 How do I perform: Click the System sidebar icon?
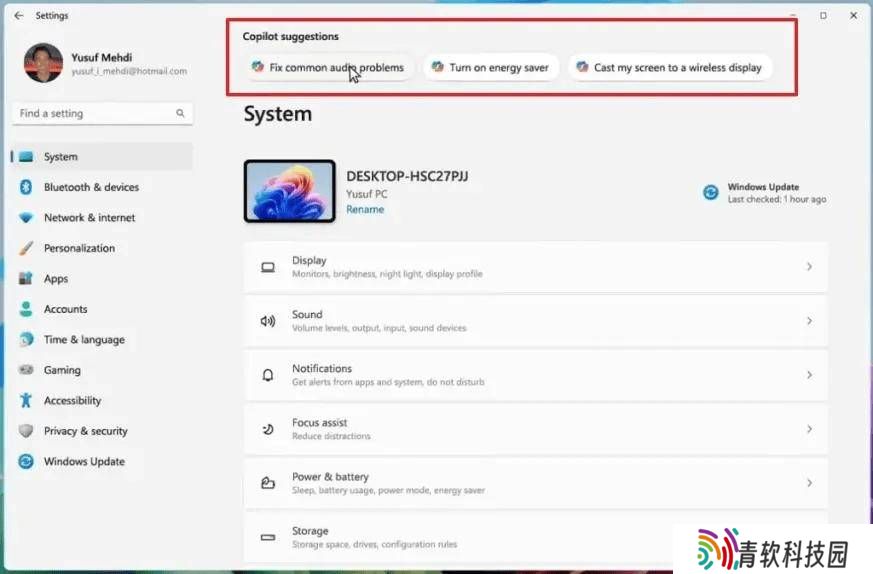[26, 157]
